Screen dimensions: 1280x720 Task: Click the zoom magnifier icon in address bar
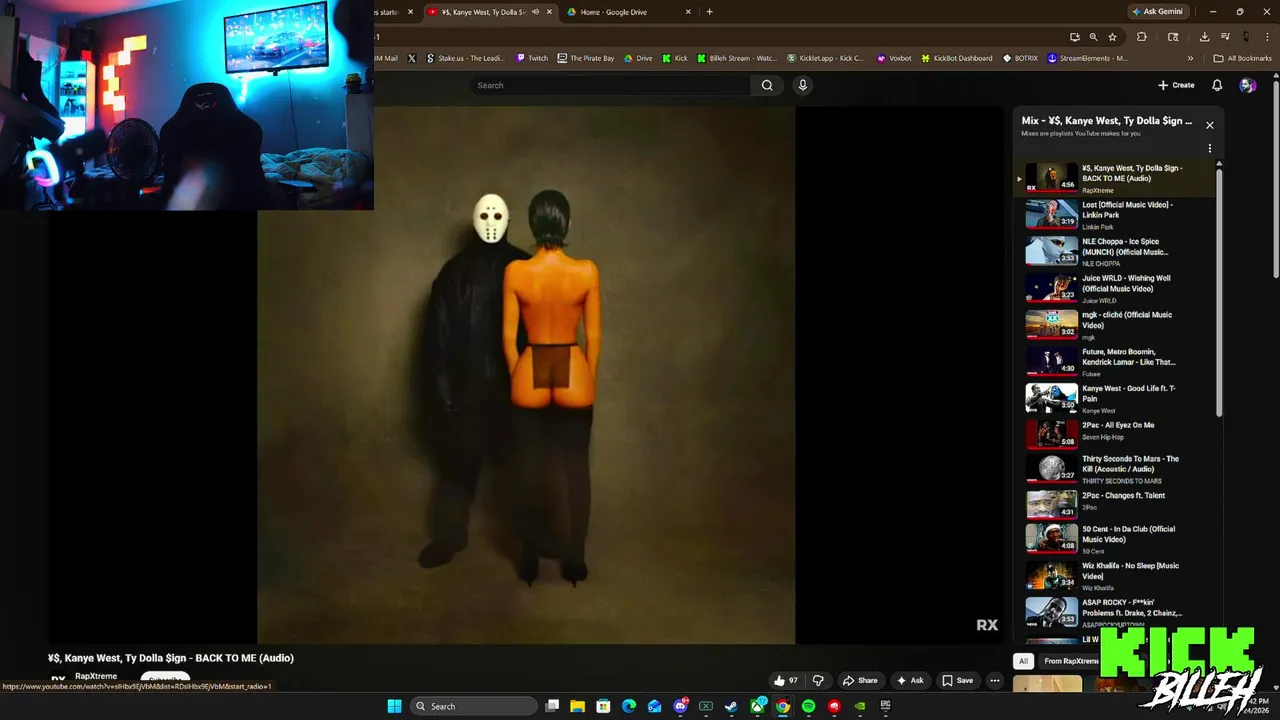[1093, 37]
